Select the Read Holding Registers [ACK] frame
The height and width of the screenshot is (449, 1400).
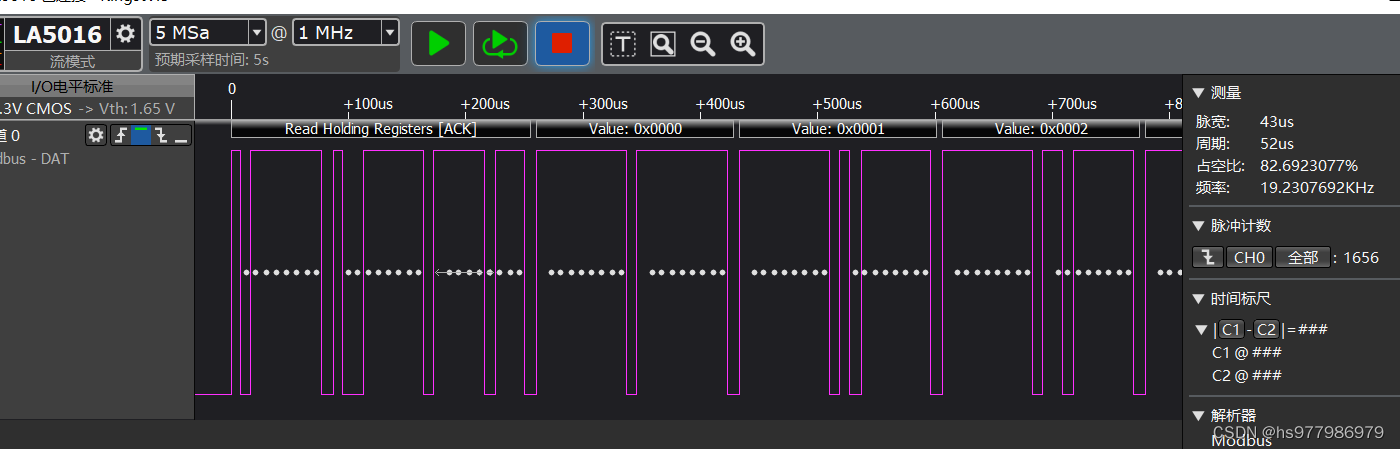click(x=381, y=129)
